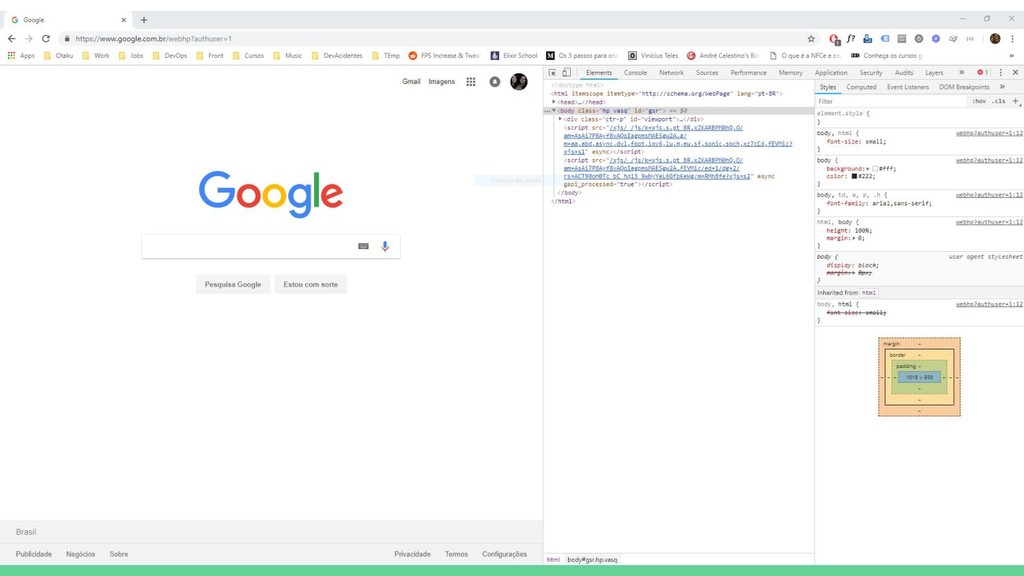Click the white #fff background swatch

pos(875,168)
